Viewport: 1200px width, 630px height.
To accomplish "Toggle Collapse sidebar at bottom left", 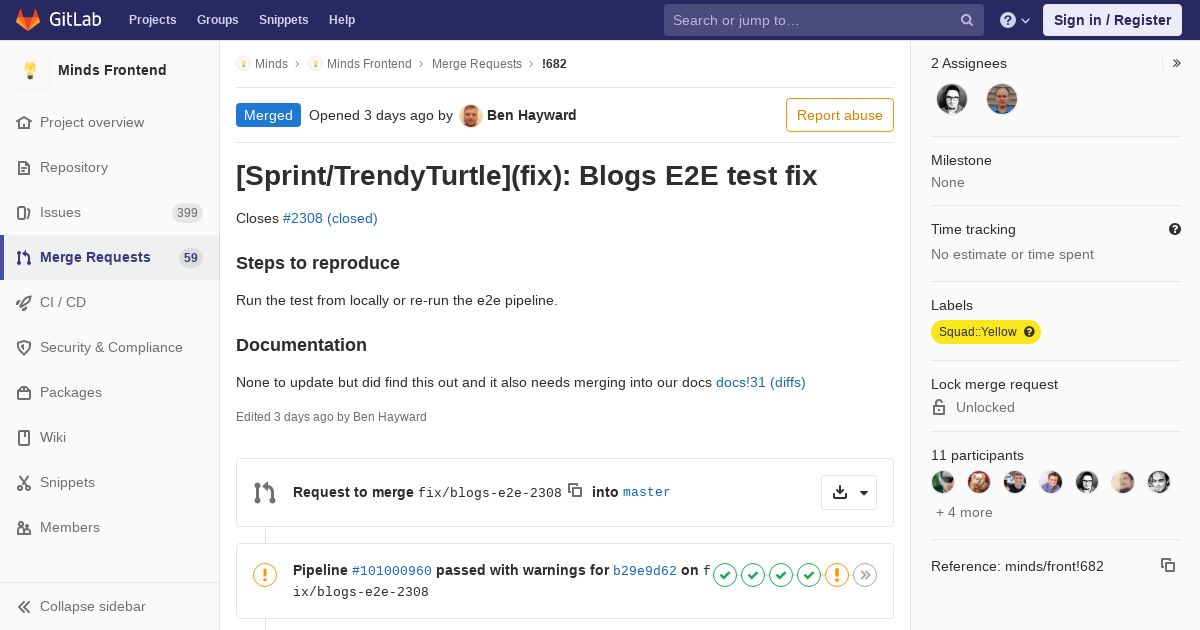I will [x=82, y=606].
